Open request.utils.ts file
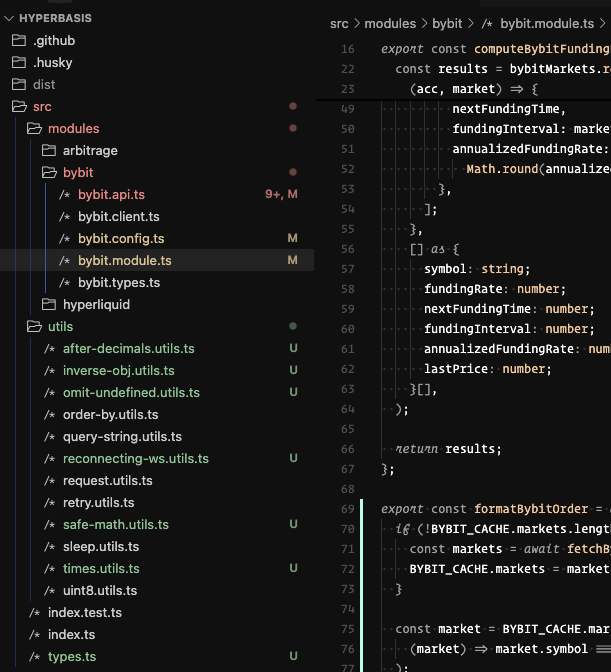Screen dimensions: 611x672 pyautogui.click(x=108, y=480)
